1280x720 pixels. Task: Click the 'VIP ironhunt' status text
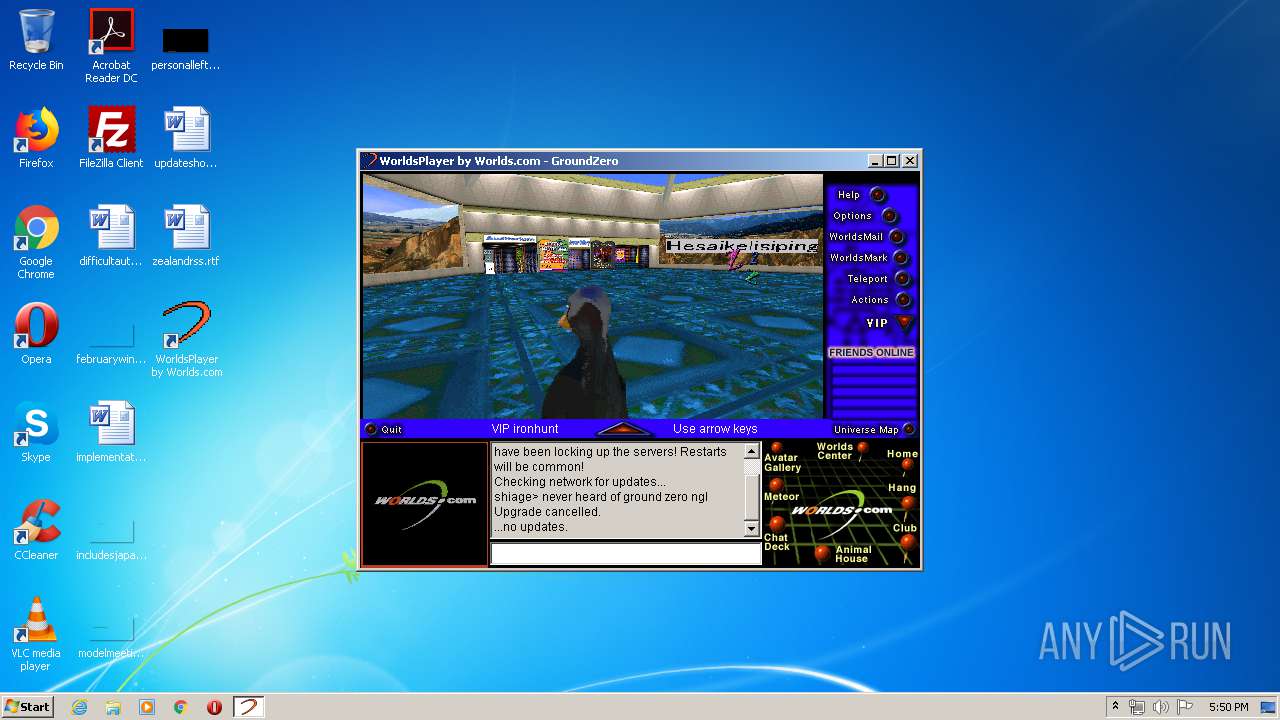[x=525, y=429]
